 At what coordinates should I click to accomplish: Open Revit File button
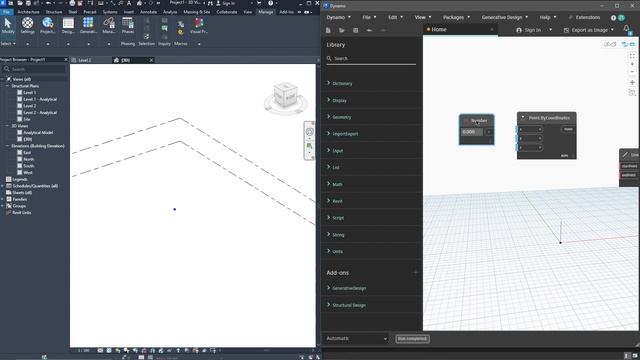7,12
